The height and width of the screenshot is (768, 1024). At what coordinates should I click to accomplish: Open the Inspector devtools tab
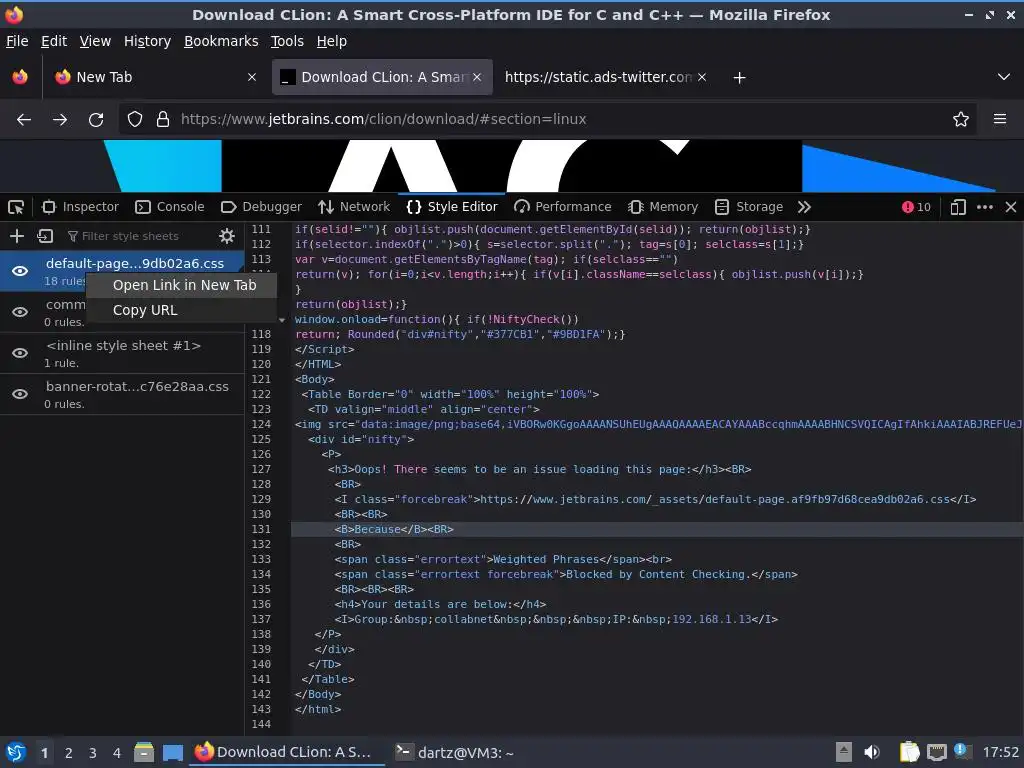[80, 207]
